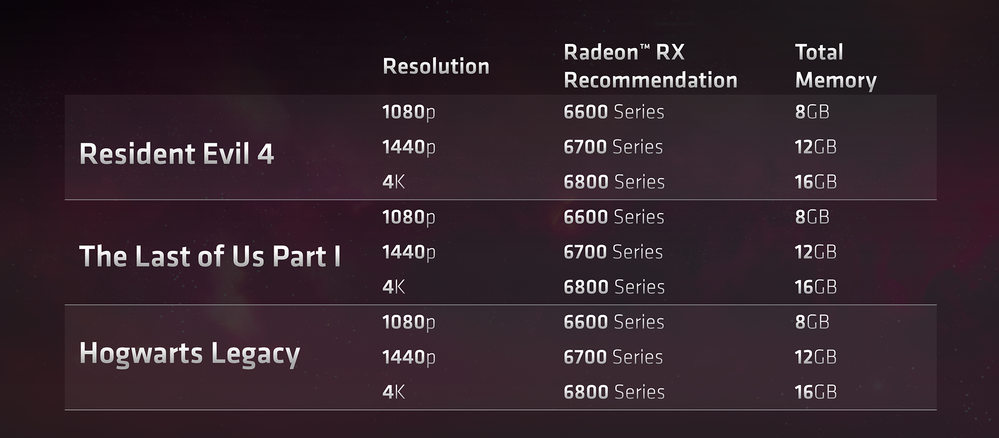Click the Radeon RX Recommendation column header

pos(650,66)
